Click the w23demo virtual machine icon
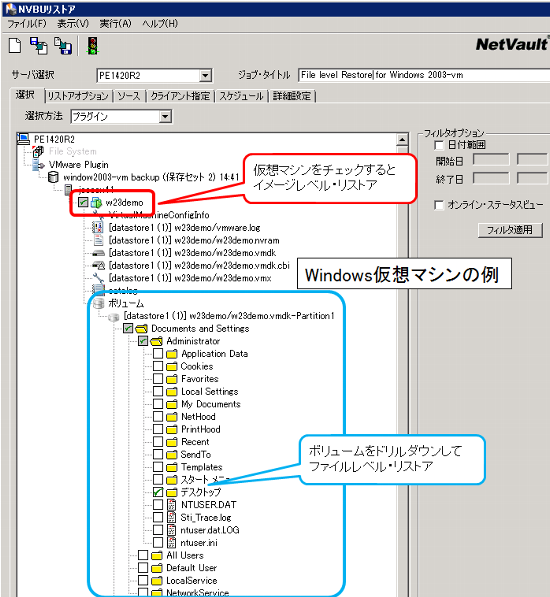550x597 pixels. pos(96,203)
